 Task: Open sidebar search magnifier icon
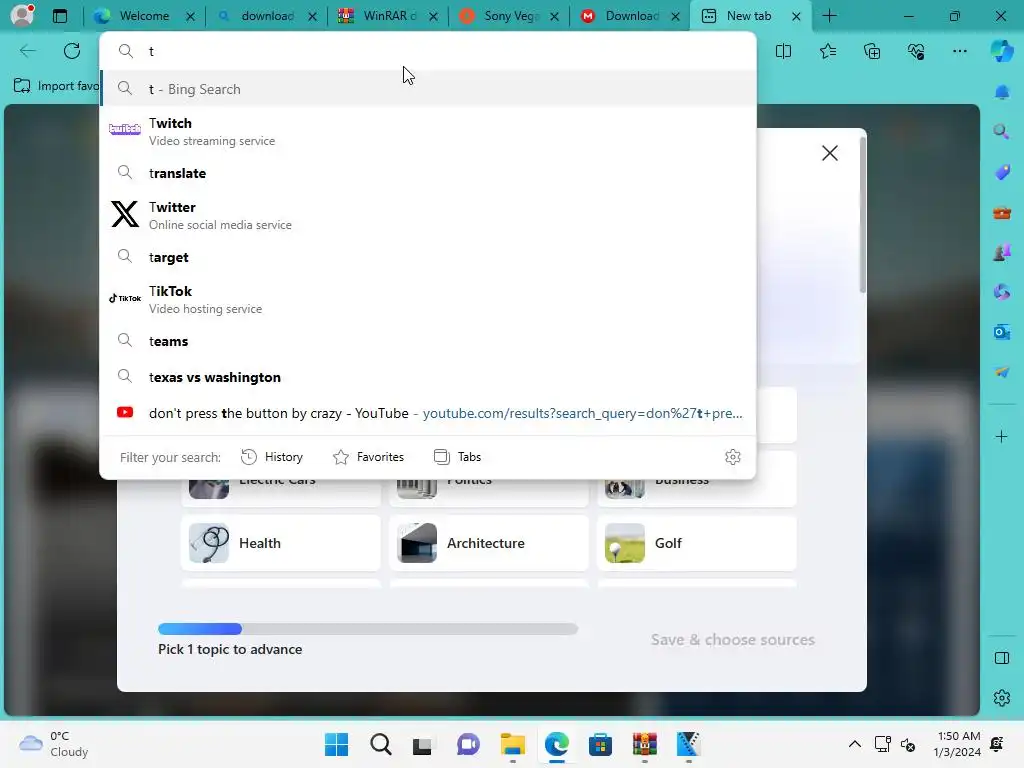click(1002, 132)
